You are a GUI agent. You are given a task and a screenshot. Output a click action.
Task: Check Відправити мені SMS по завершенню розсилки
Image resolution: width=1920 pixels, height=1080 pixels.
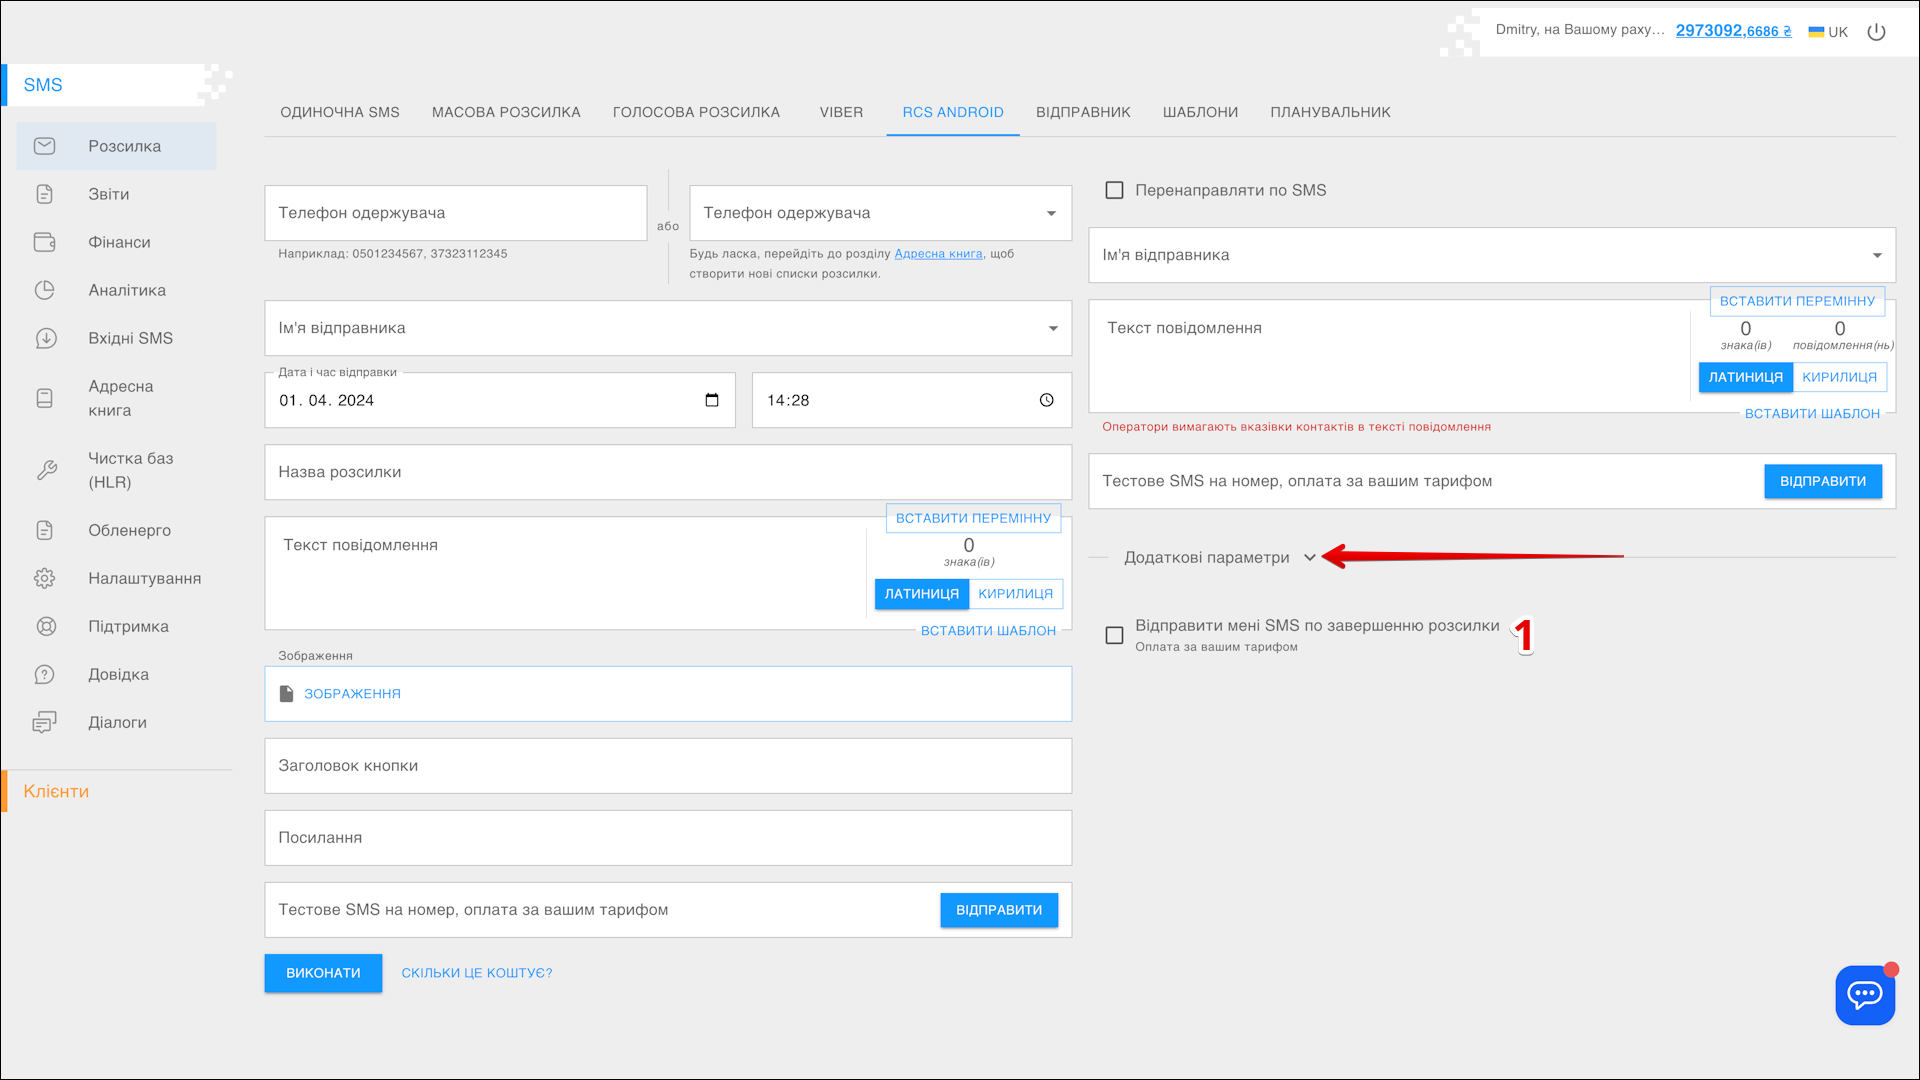pos(1114,635)
